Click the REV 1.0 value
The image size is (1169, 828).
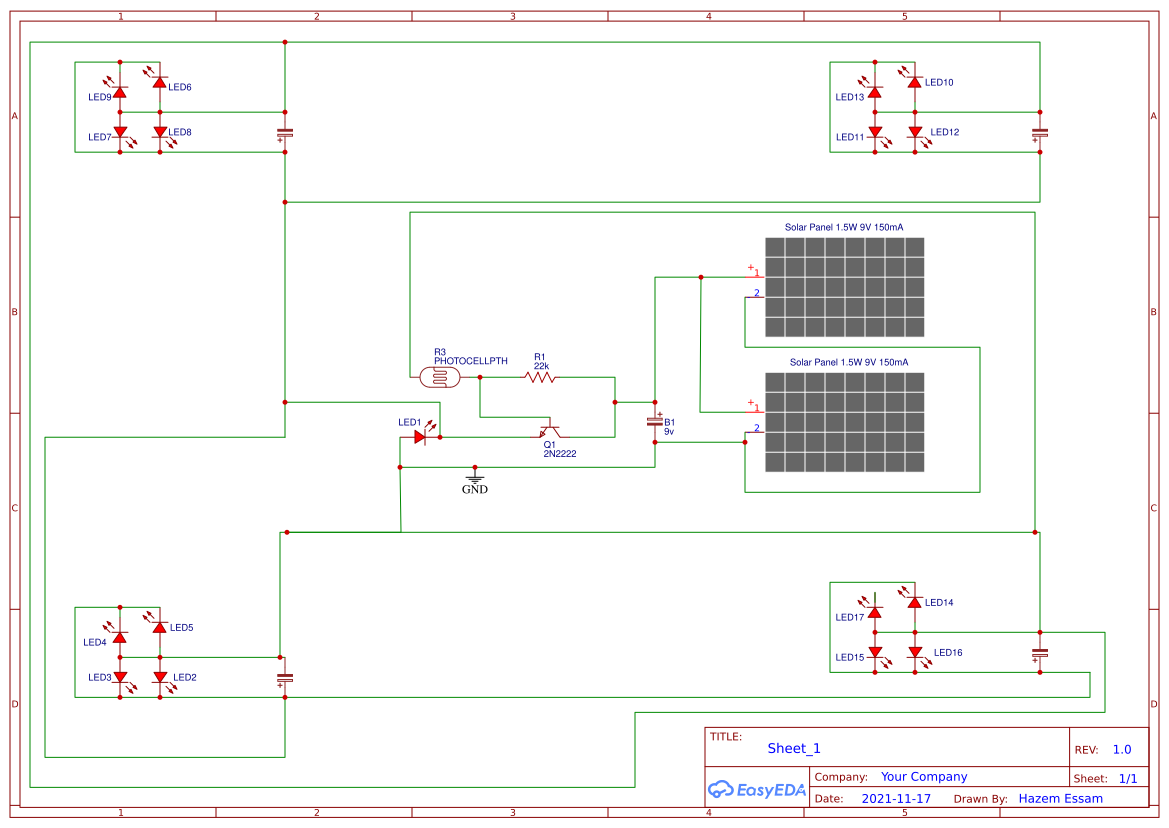pos(1121,749)
